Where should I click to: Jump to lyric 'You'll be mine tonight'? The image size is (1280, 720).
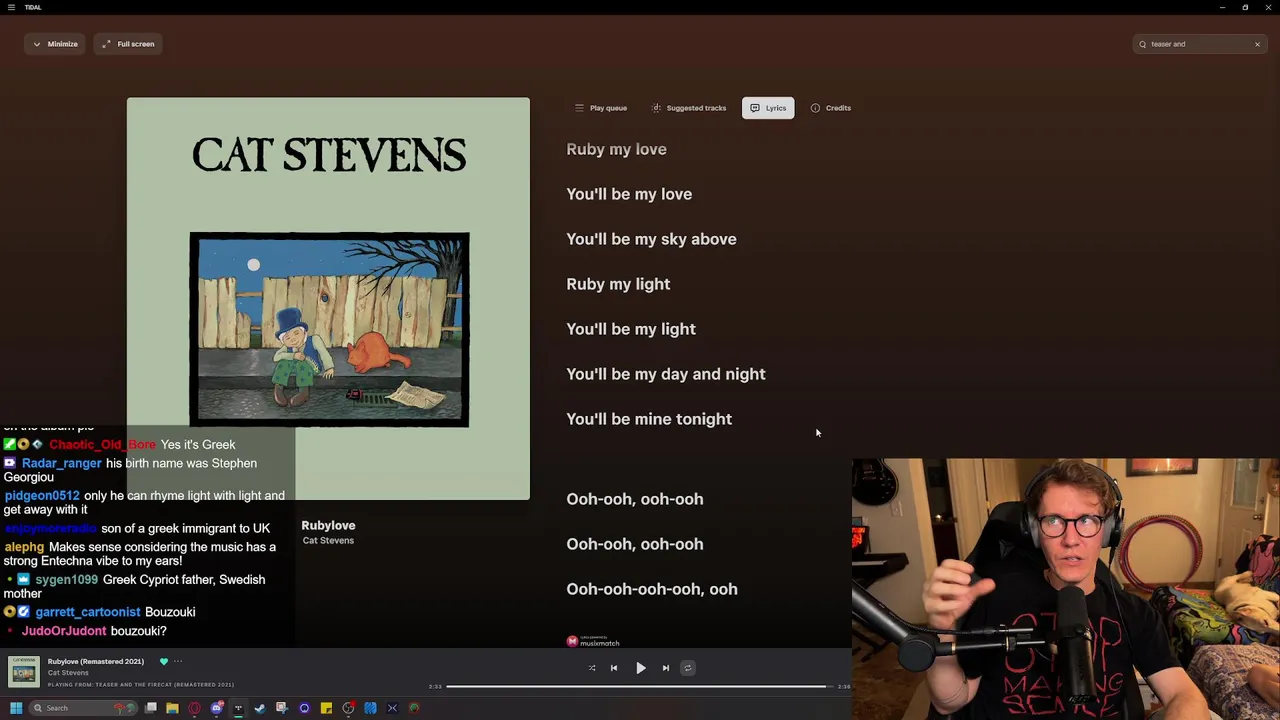tap(649, 419)
